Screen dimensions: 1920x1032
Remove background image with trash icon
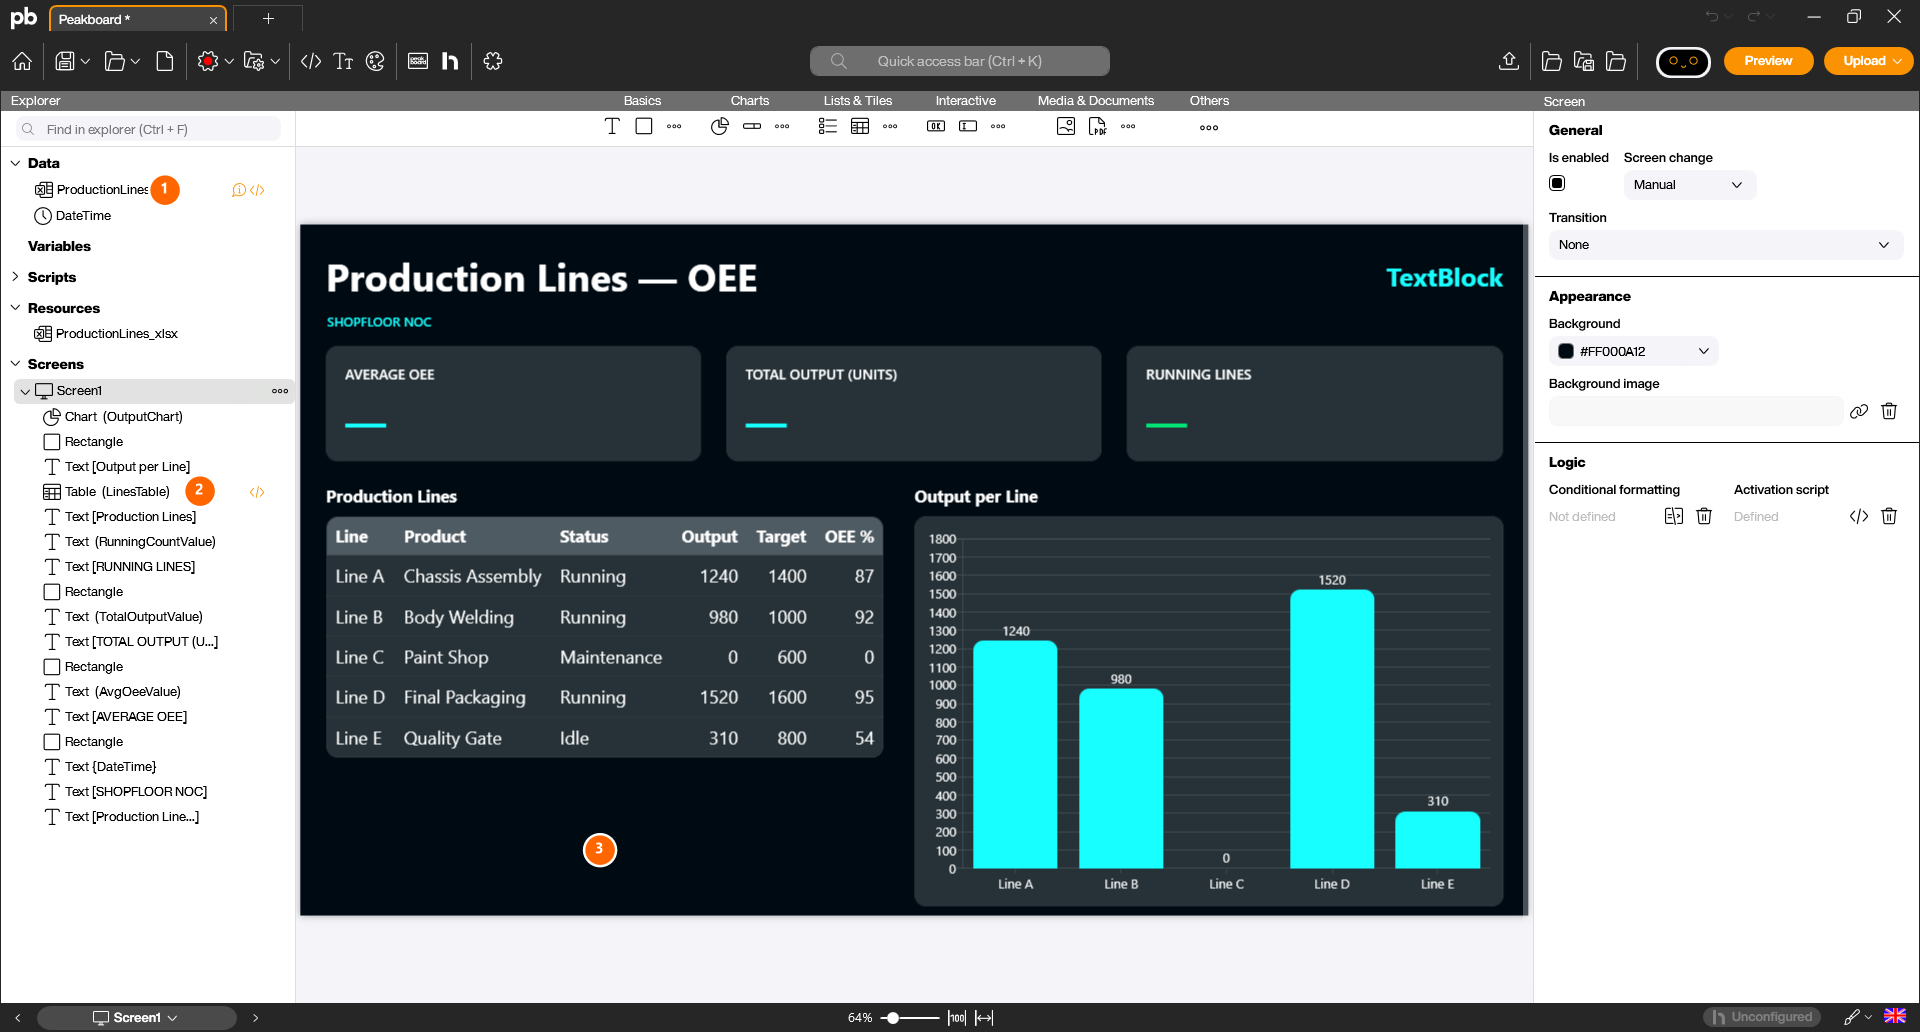[1889, 411]
